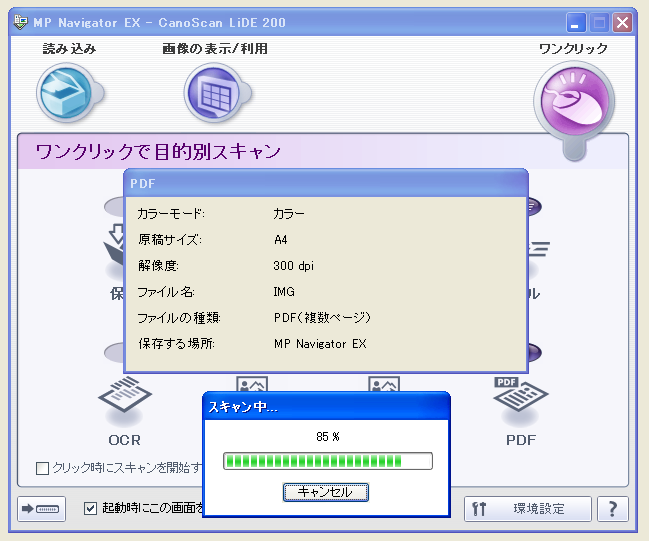The image size is (650, 542).
Task: Click the PDF tooltip panel title
Action: click(143, 183)
